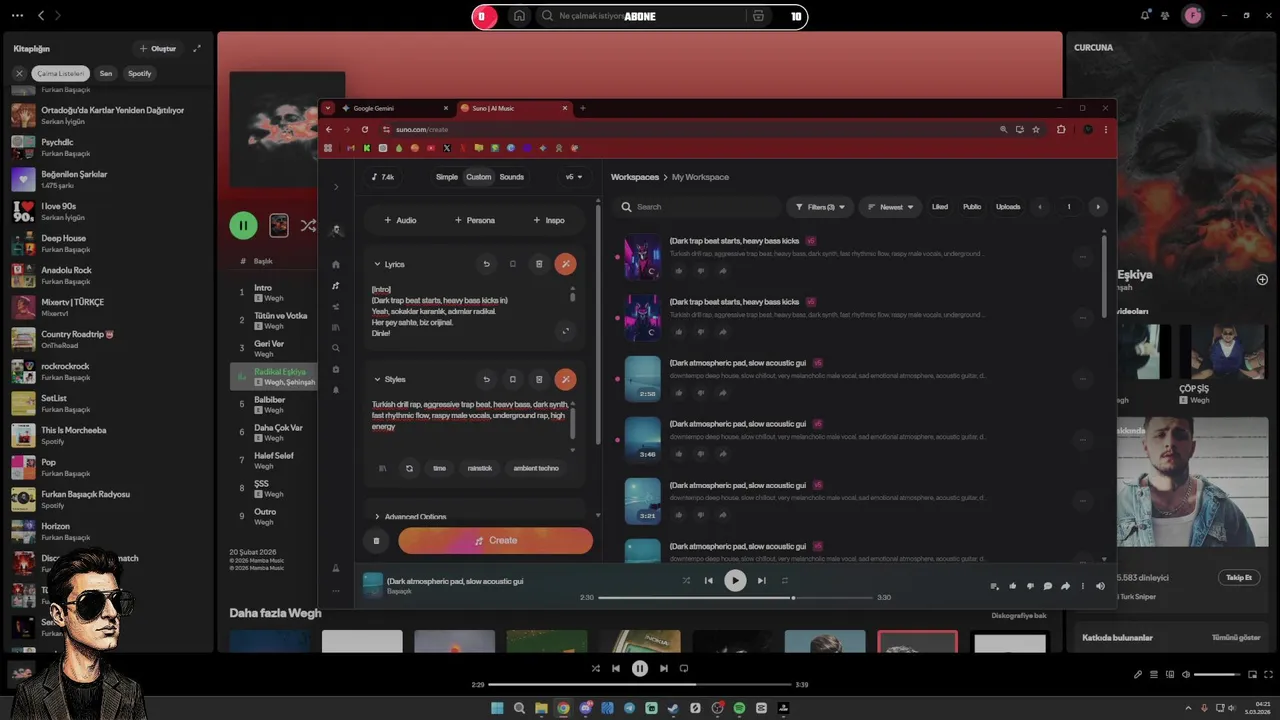Viewport: 1280px width, 720px height.
Task: Toggle repeat in Spotify bottom player
Action: pyautogui.click(x=684, y=668)
